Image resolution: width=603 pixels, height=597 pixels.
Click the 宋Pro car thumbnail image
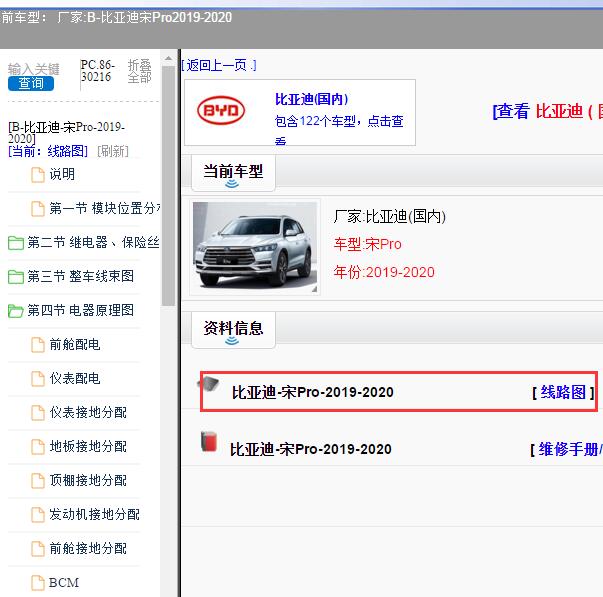pos(255,247)
